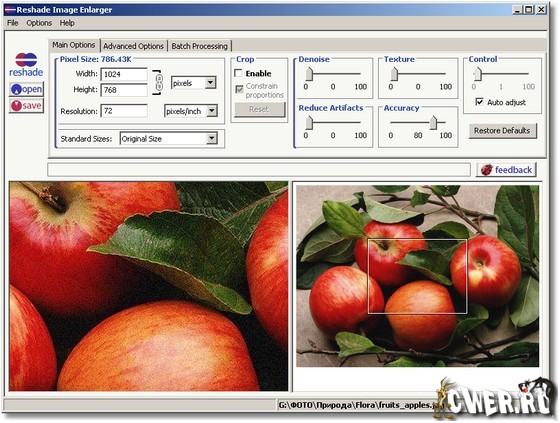
Task: Minimize the Reshade window
Action: pyautogui.click(x=518, y=10)
